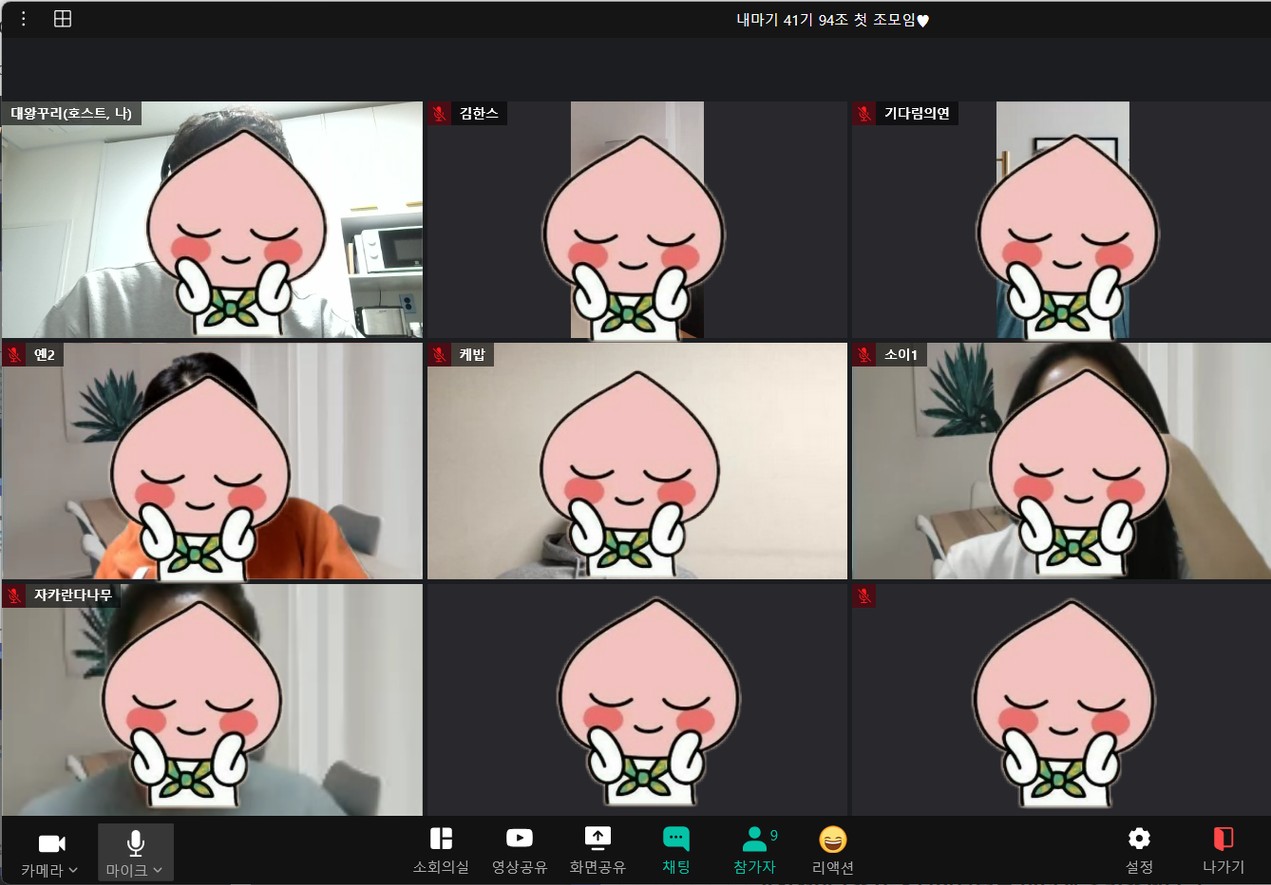The width and height of the screenshot is (1271, 885).
Task: Click the name label 김한스
Action: (479, 113)
